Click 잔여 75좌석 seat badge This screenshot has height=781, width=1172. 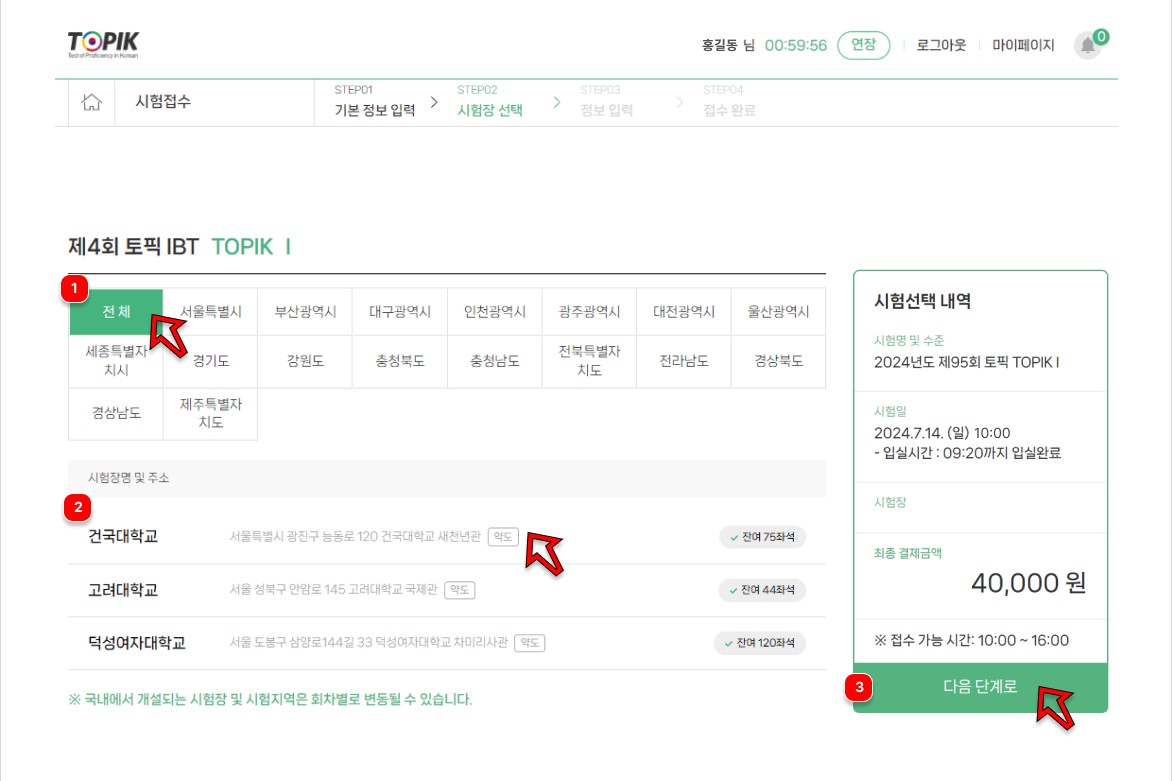pos(762,537)
